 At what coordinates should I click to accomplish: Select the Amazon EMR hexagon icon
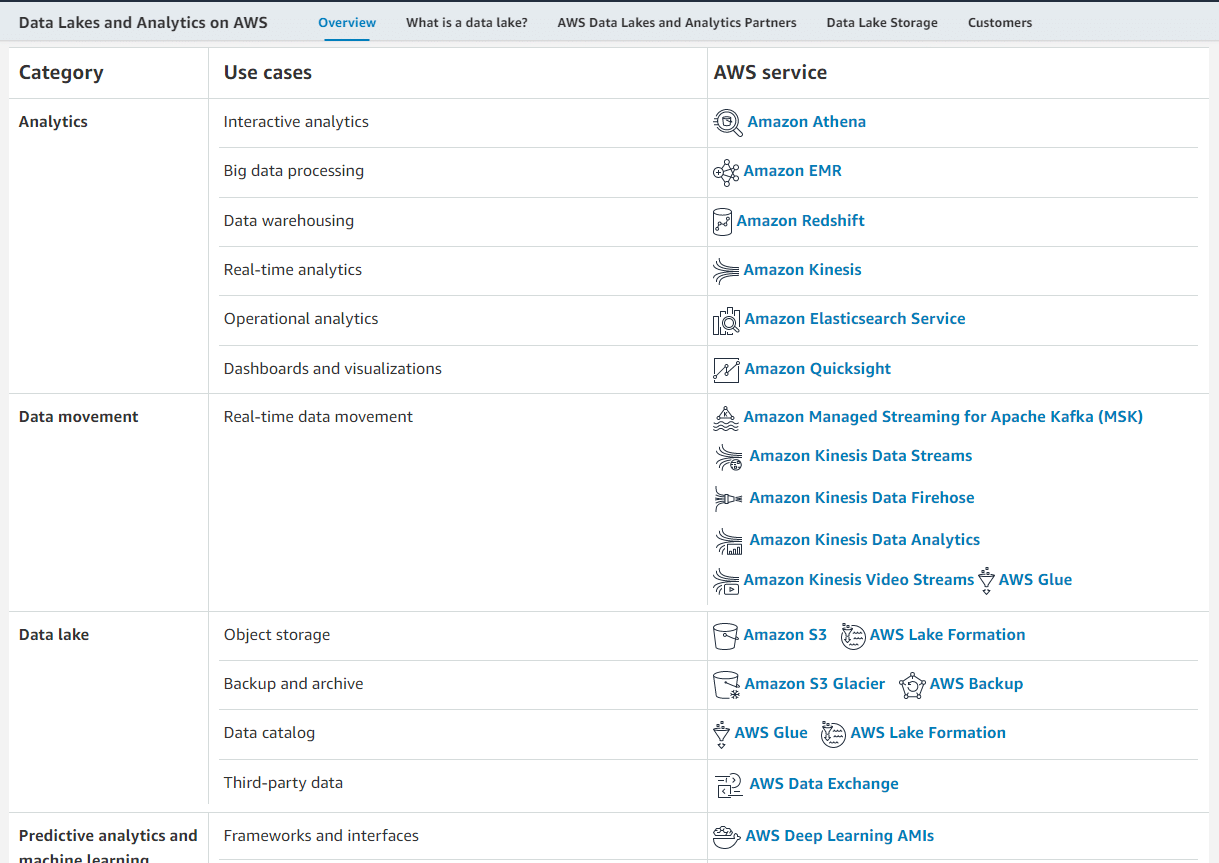727,172
